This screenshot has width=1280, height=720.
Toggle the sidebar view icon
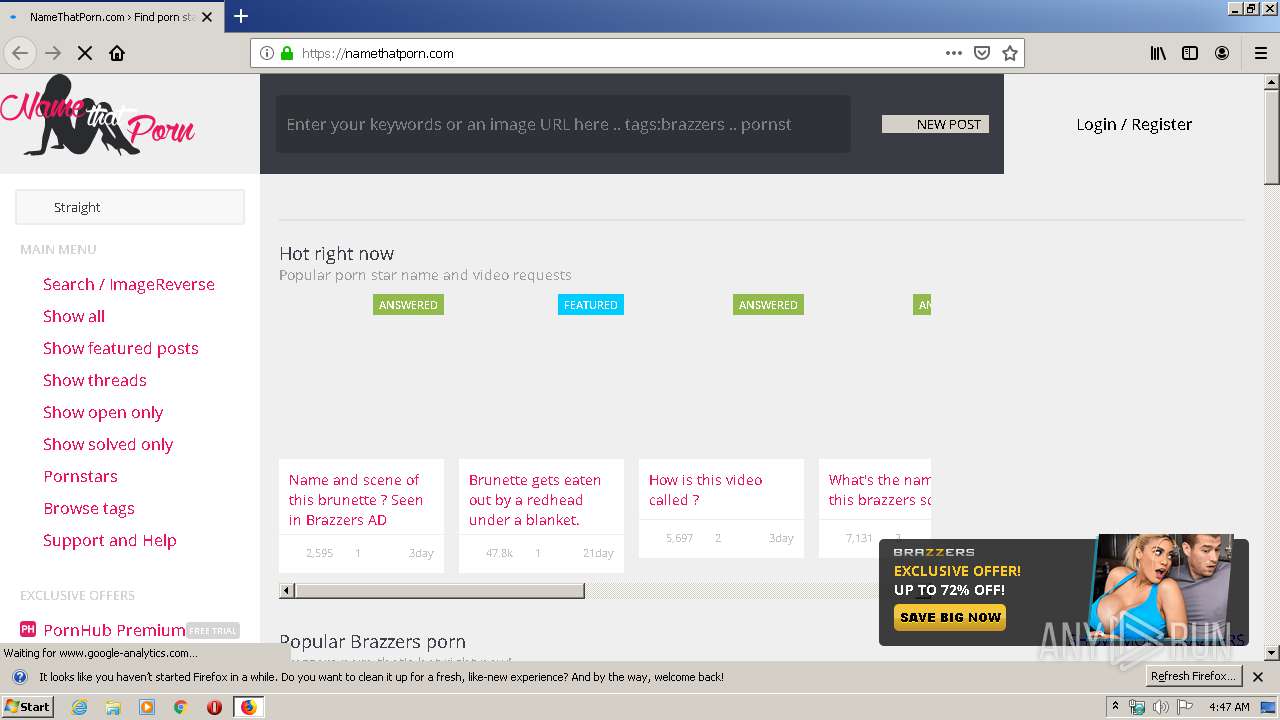click(x=1190, y=53)
